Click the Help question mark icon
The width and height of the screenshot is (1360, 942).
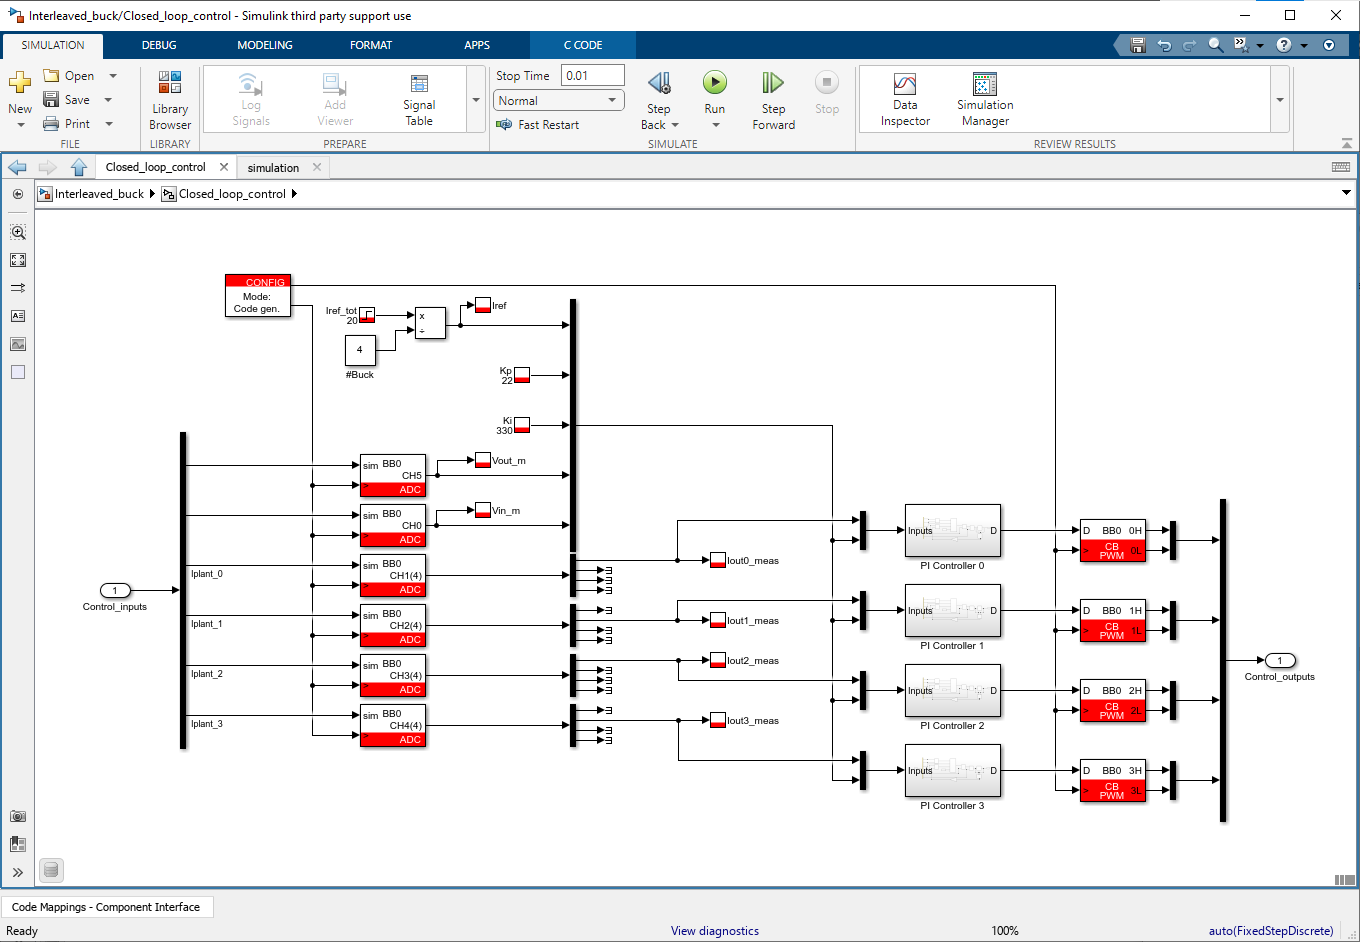[1284, 45]
